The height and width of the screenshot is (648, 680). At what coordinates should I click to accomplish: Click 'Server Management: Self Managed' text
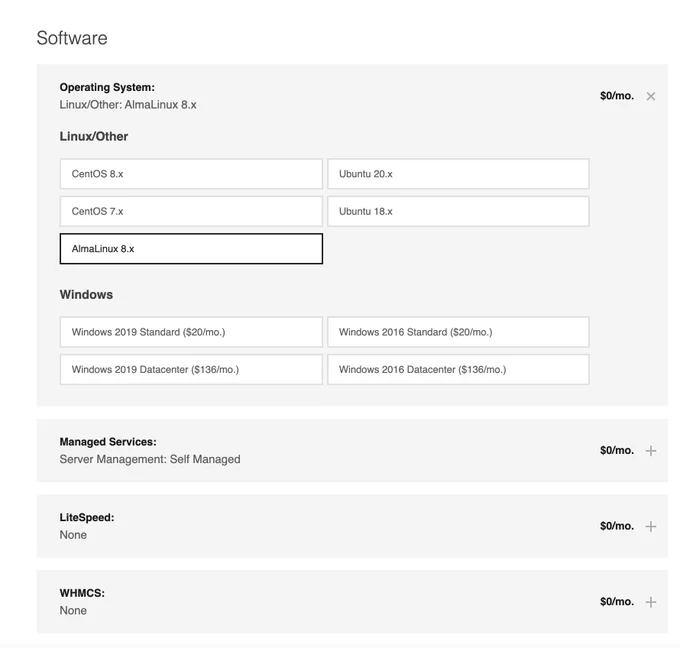tap(150, 459)
